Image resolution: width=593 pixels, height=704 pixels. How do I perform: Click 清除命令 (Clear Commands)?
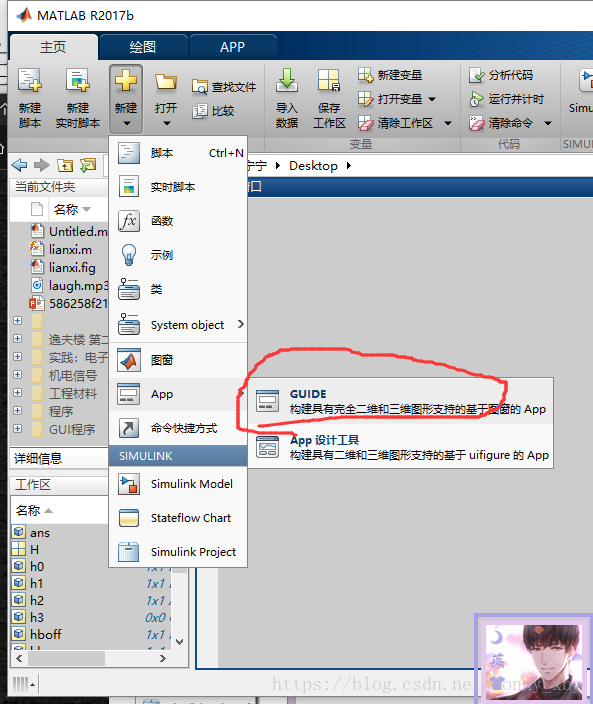(x=501, y=123)
